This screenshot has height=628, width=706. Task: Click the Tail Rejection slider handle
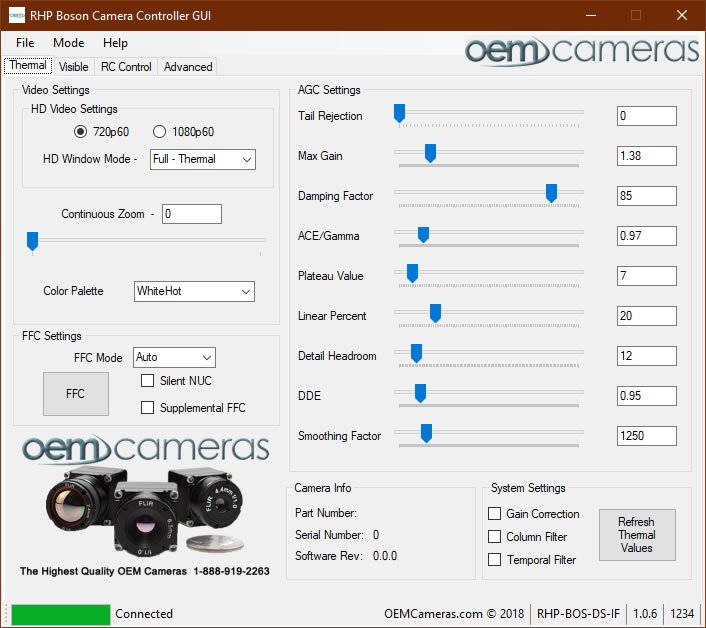coord(399,113)
